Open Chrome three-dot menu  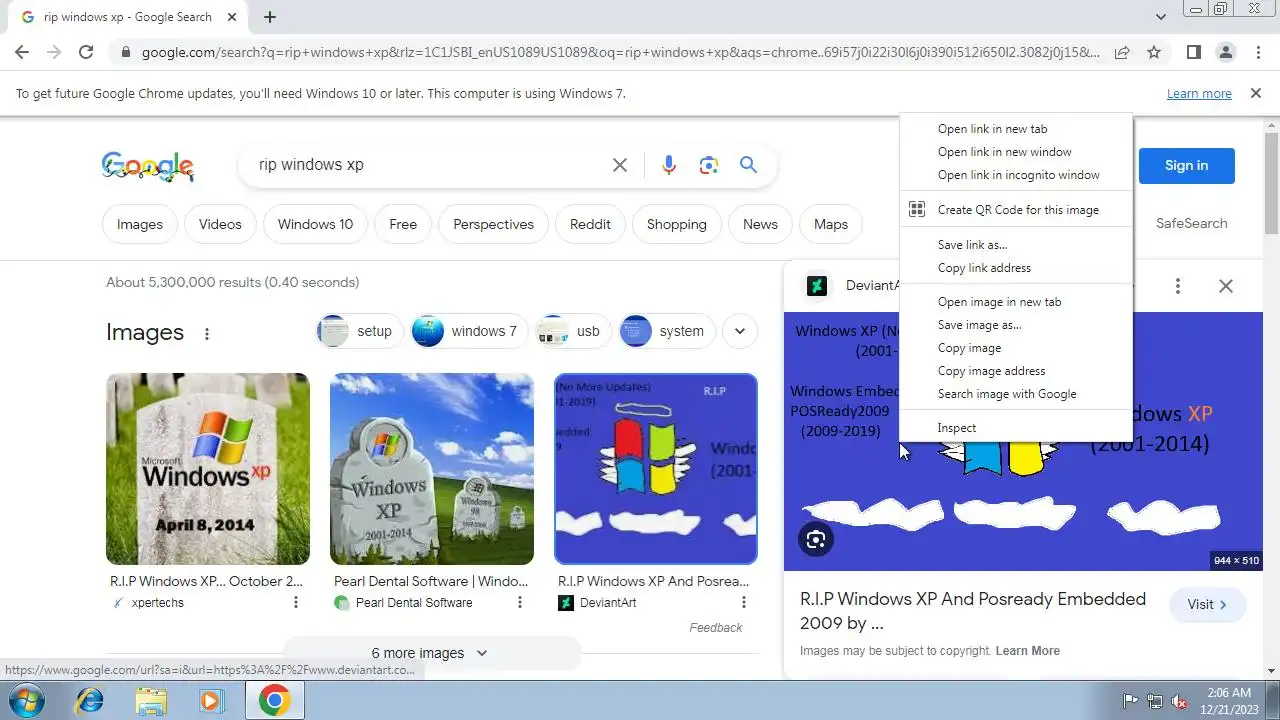pos(1258,52)
